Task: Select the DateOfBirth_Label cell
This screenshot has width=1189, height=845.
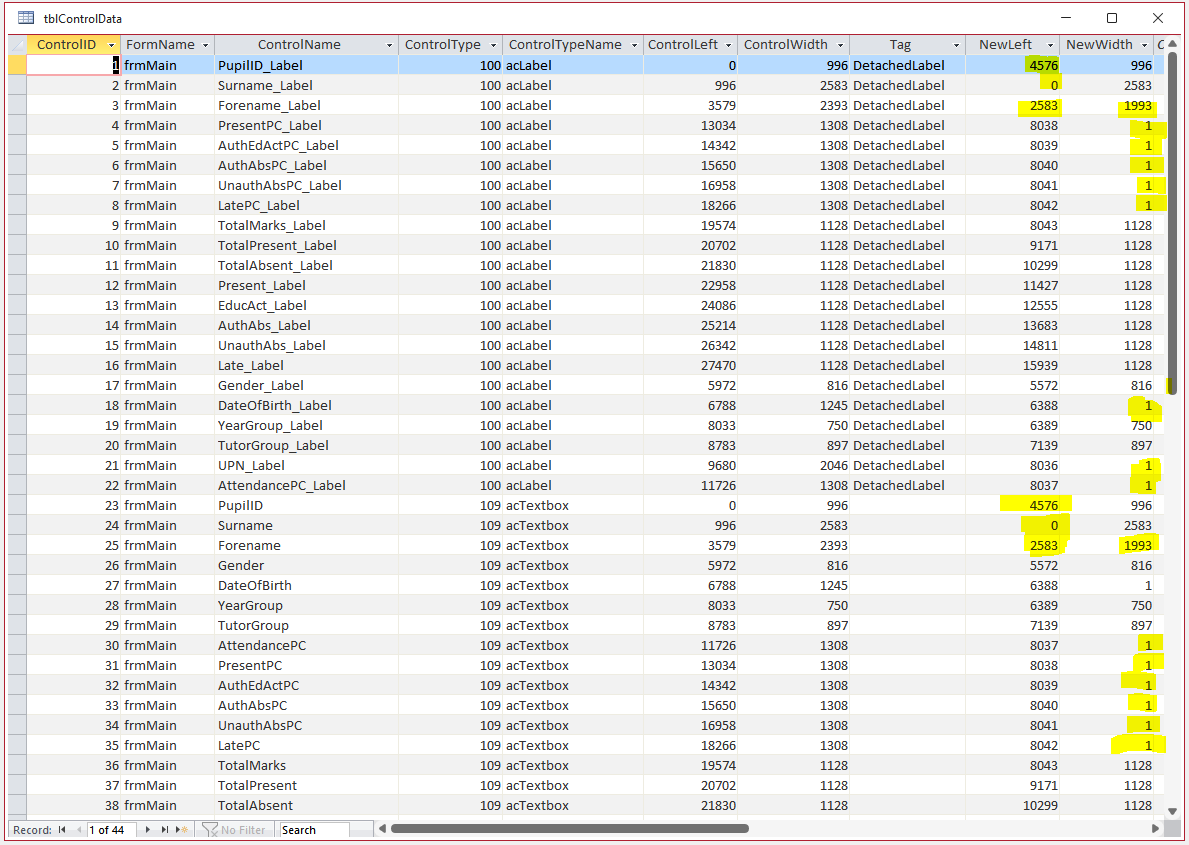Action: coord(306,406)
